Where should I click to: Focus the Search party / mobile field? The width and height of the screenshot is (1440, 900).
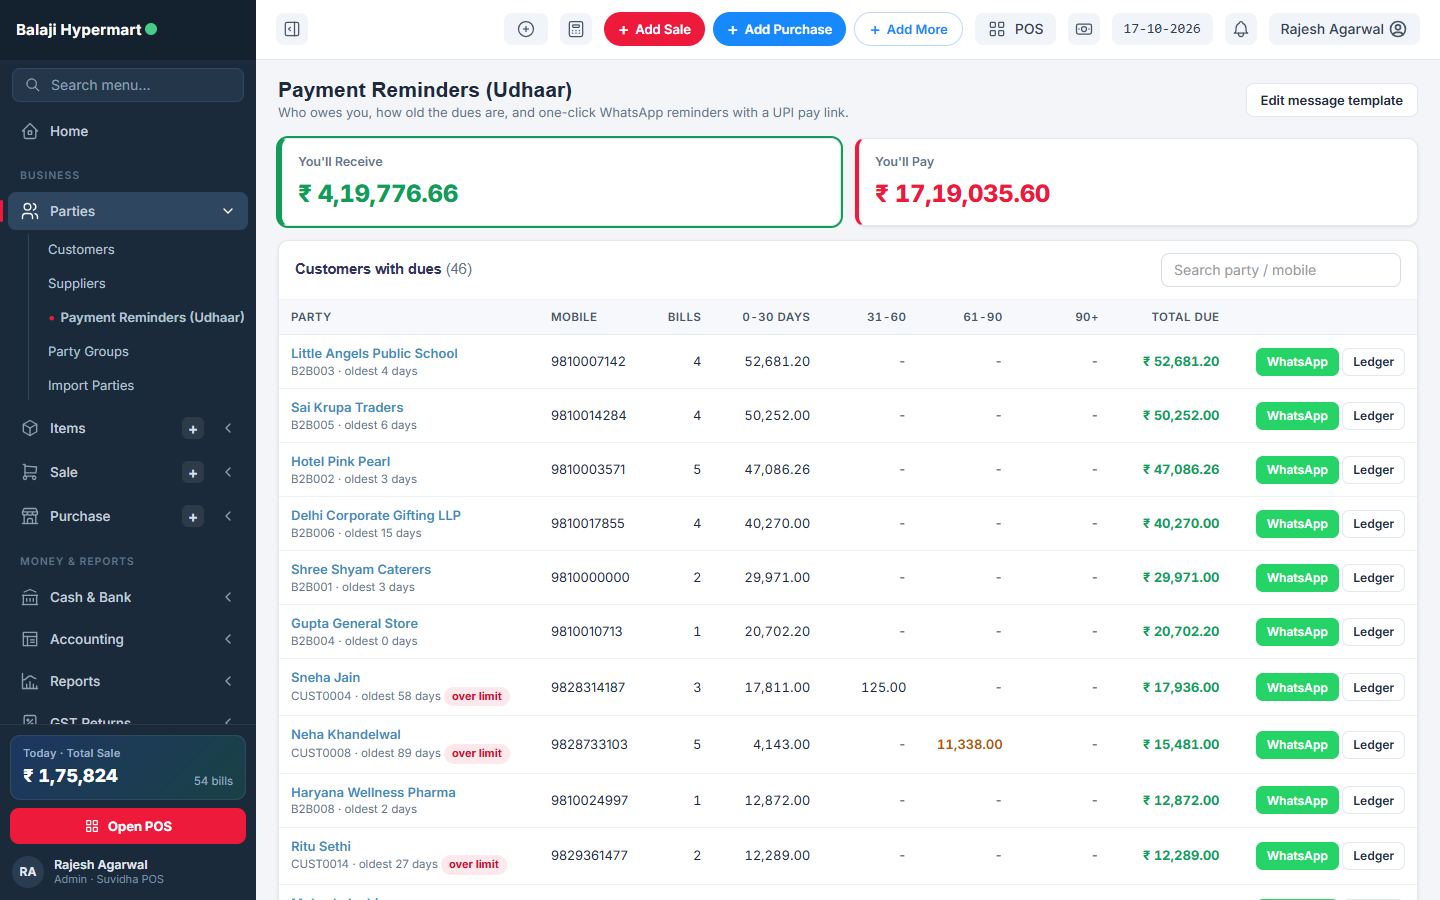point(1280,270)
